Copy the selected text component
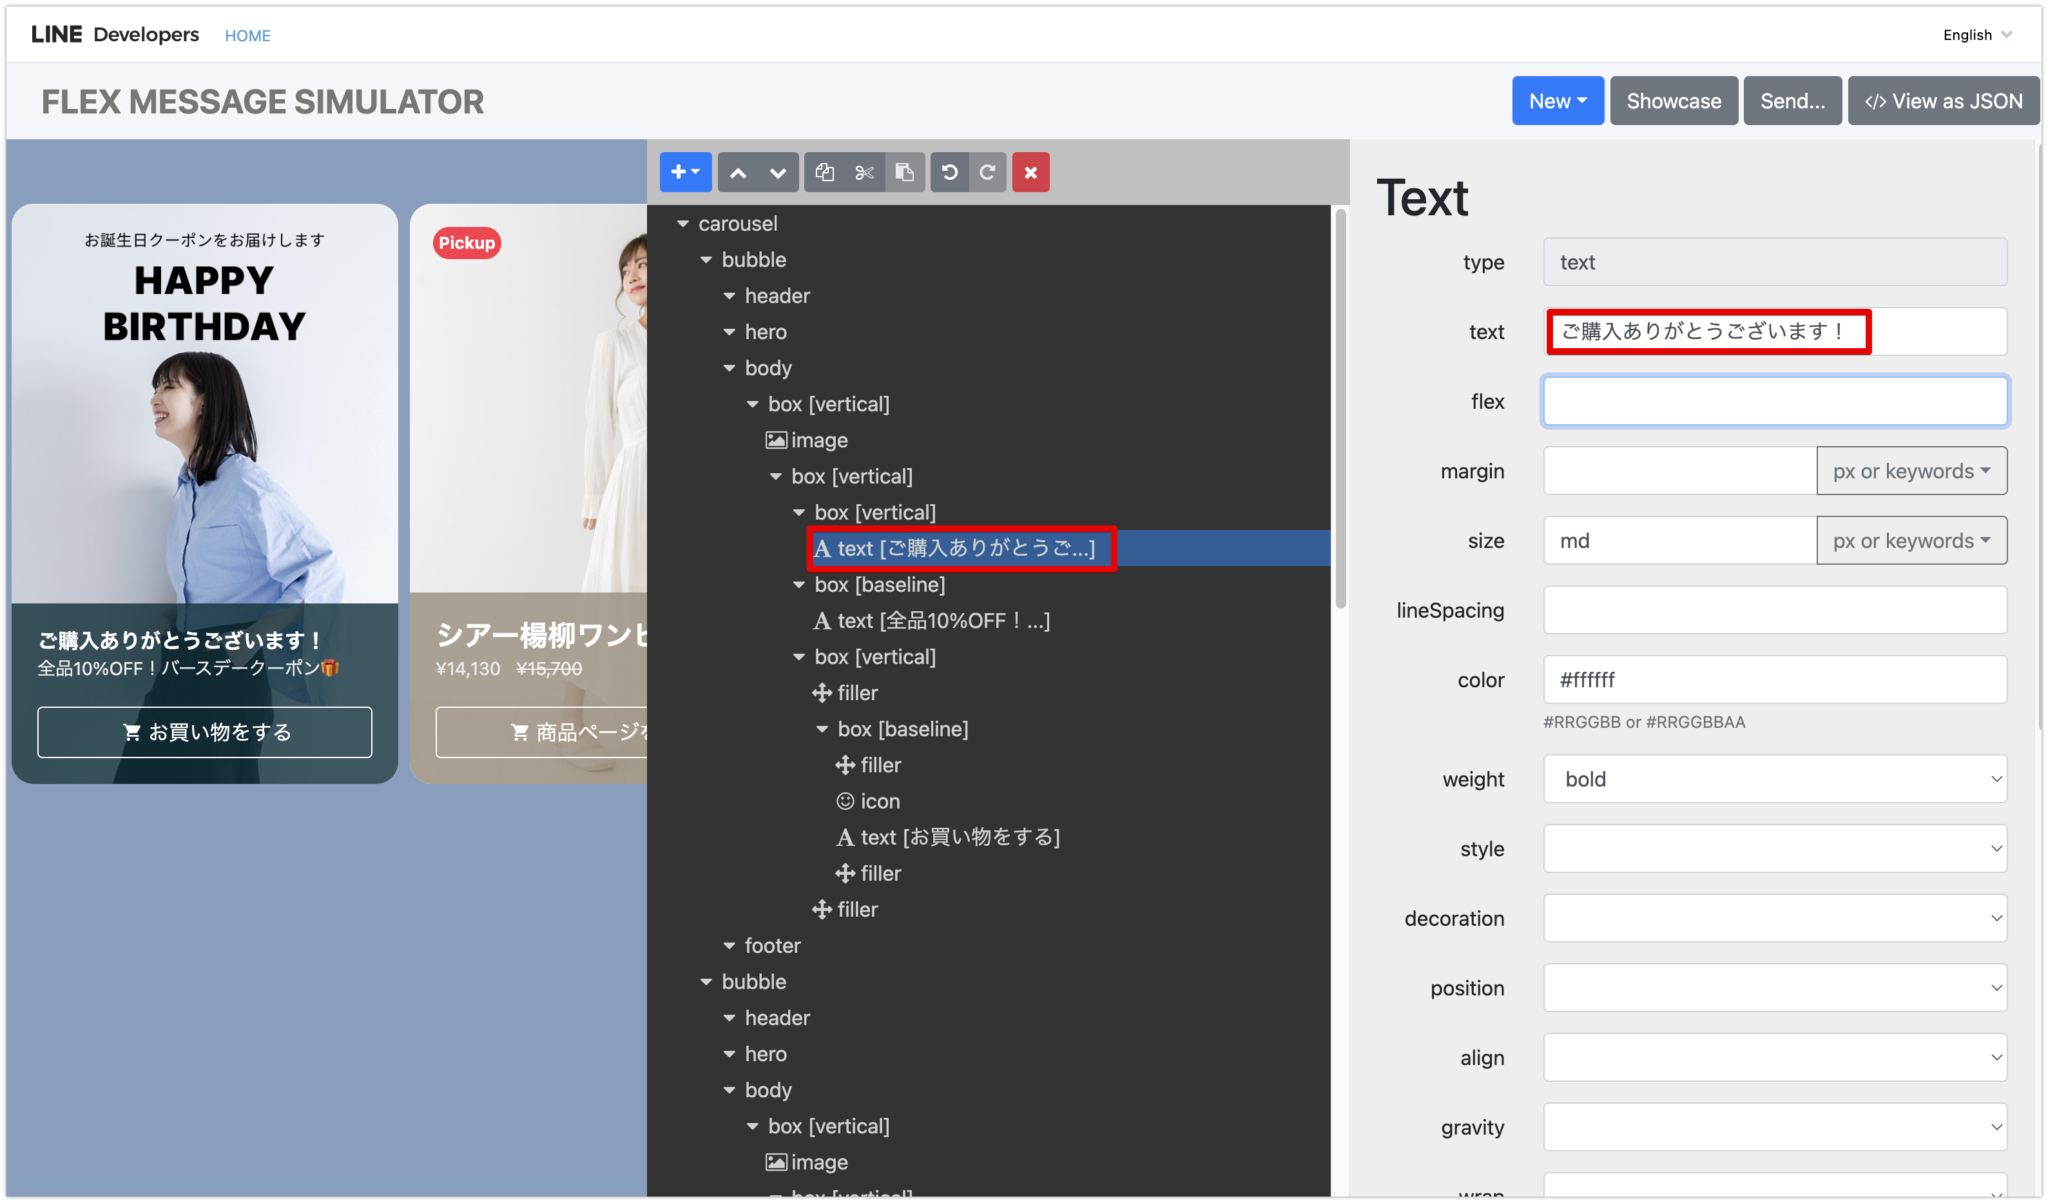Viewport: 2048px width, 1203px height. tap(824, 172)
